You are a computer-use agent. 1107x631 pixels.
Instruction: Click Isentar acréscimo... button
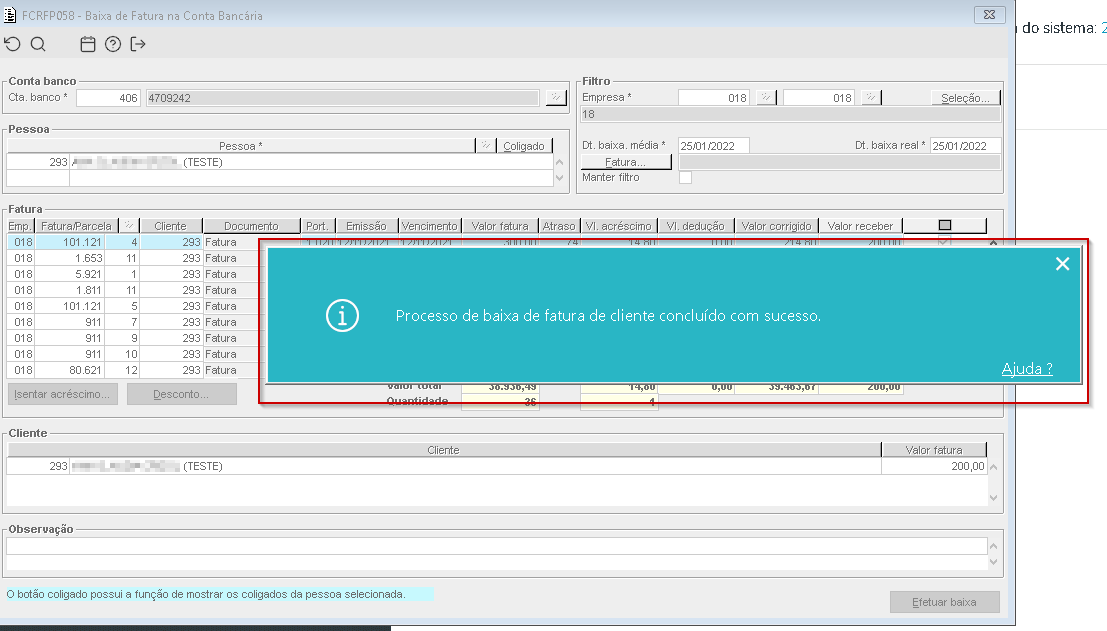pos(62,394)
